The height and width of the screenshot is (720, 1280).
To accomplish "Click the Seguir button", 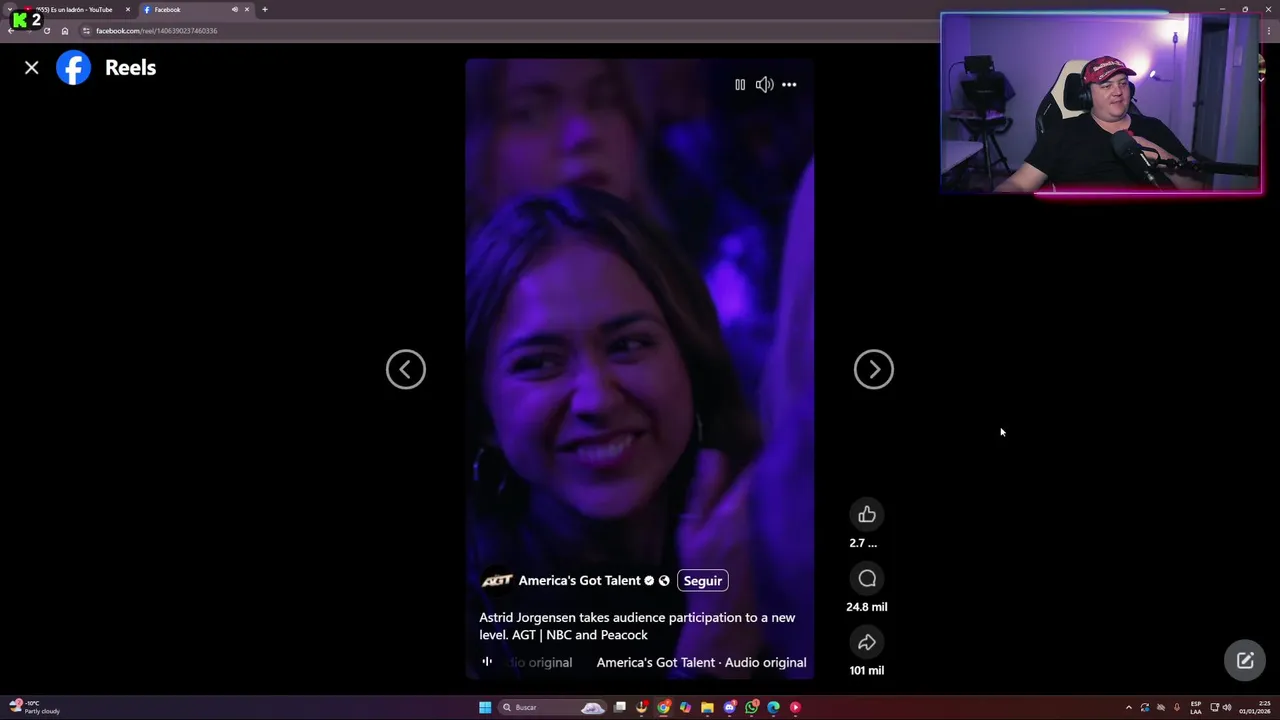I will click(703, 580).
